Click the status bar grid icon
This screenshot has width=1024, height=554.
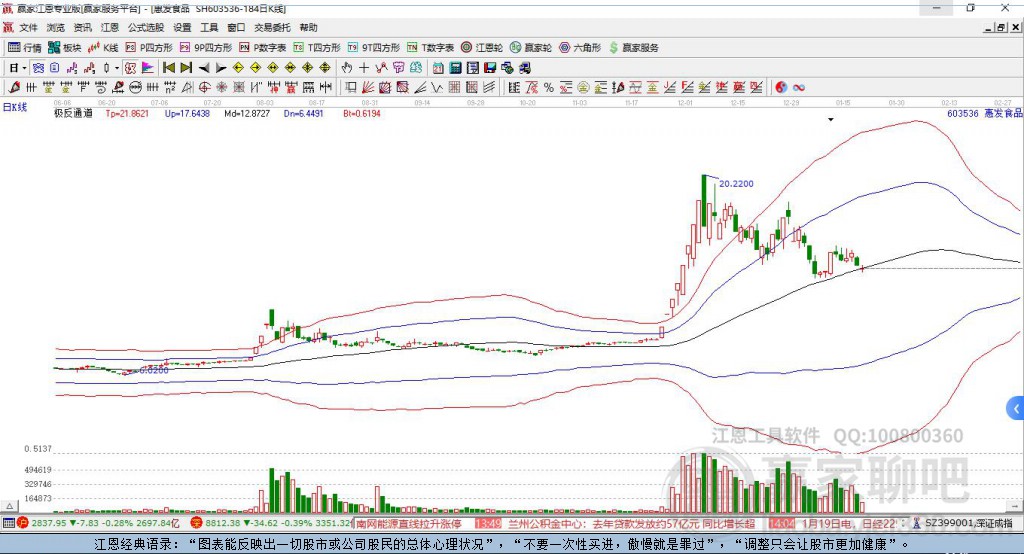[x=8, y=523]
